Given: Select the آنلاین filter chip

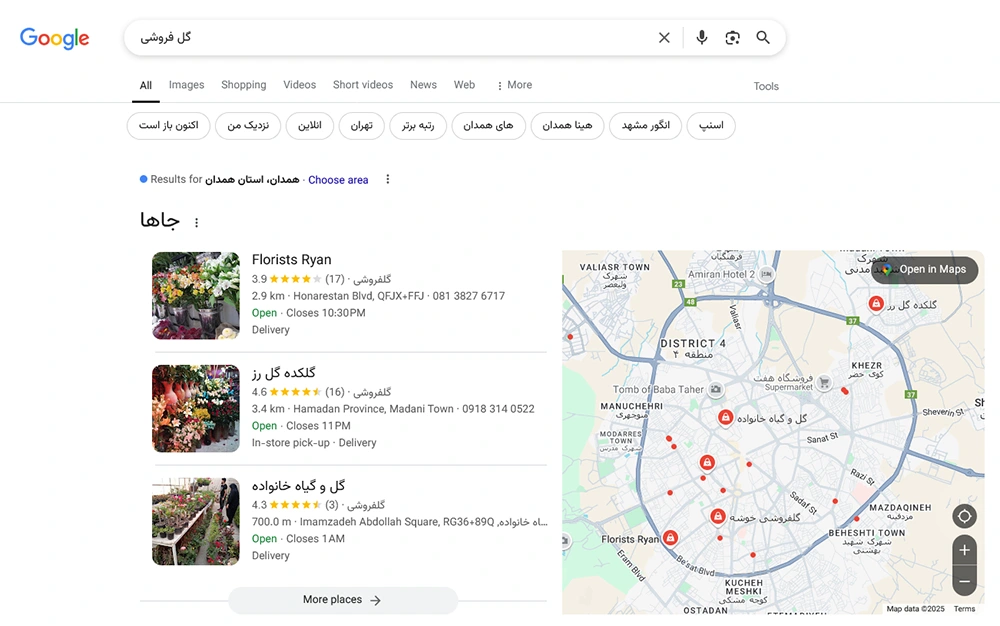Looking at the screenshot, I should [x=309, y=126].
